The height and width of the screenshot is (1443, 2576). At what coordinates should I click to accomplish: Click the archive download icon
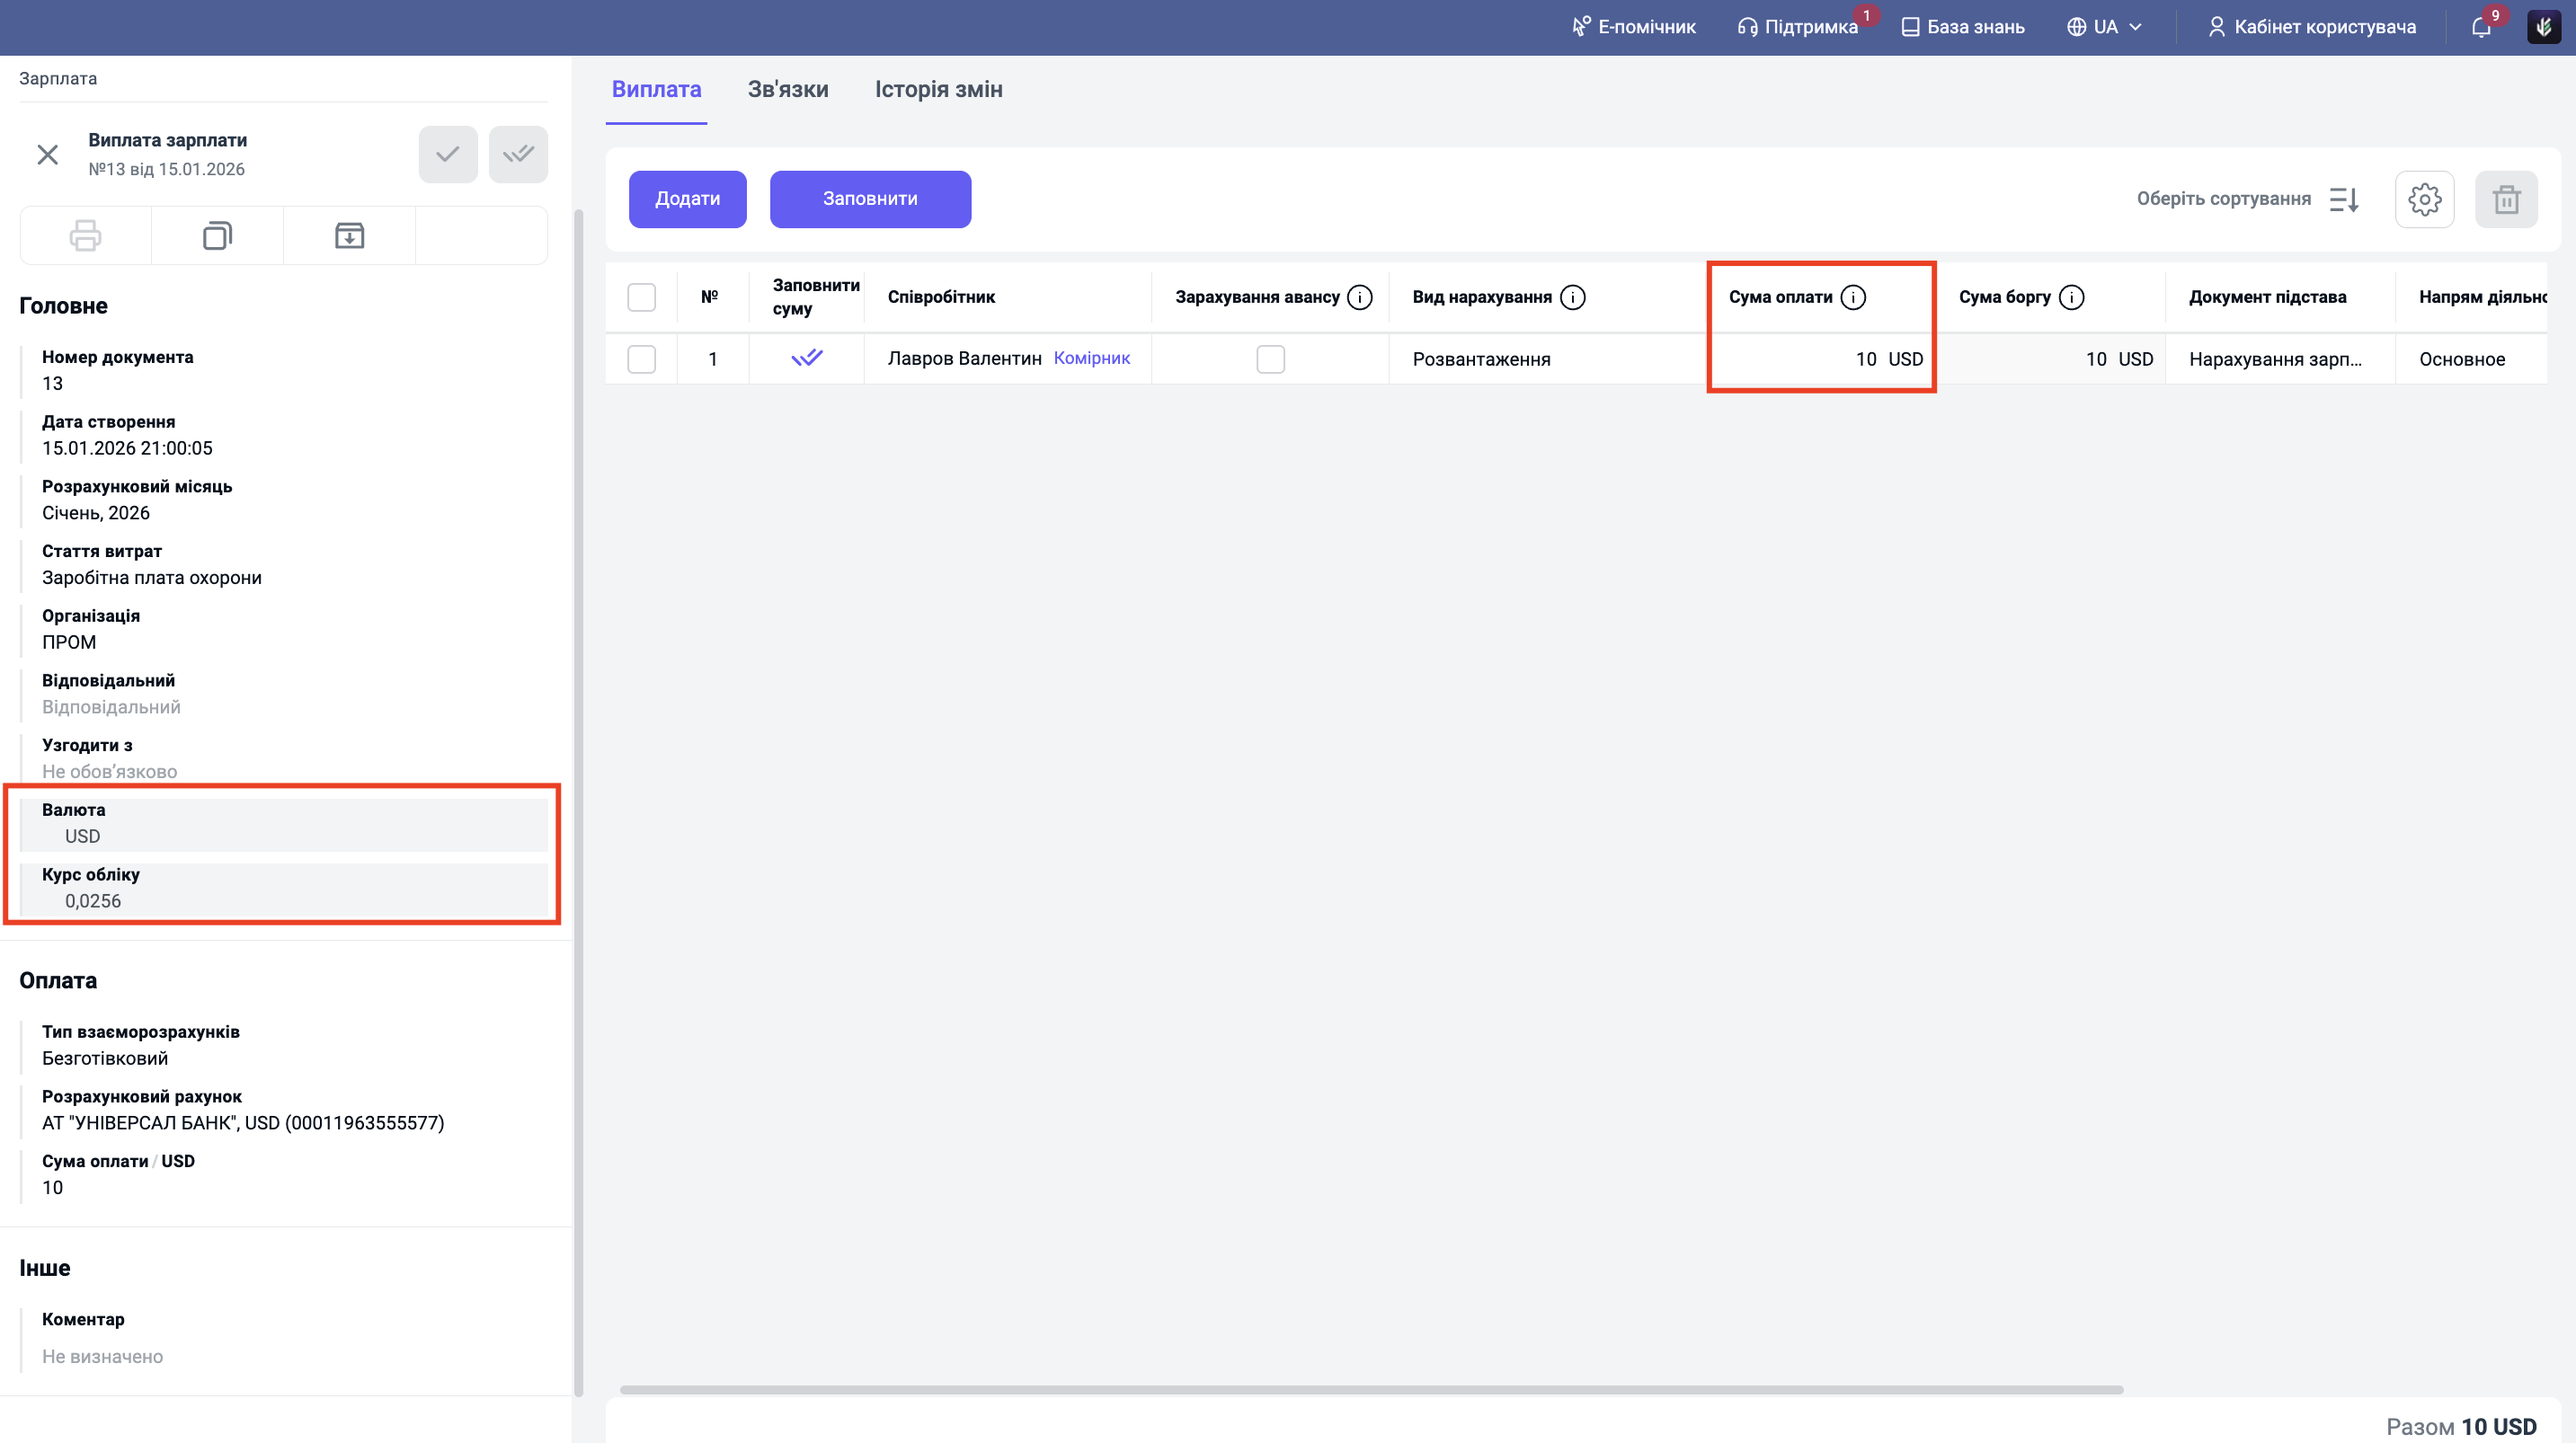tap(349, 236)
